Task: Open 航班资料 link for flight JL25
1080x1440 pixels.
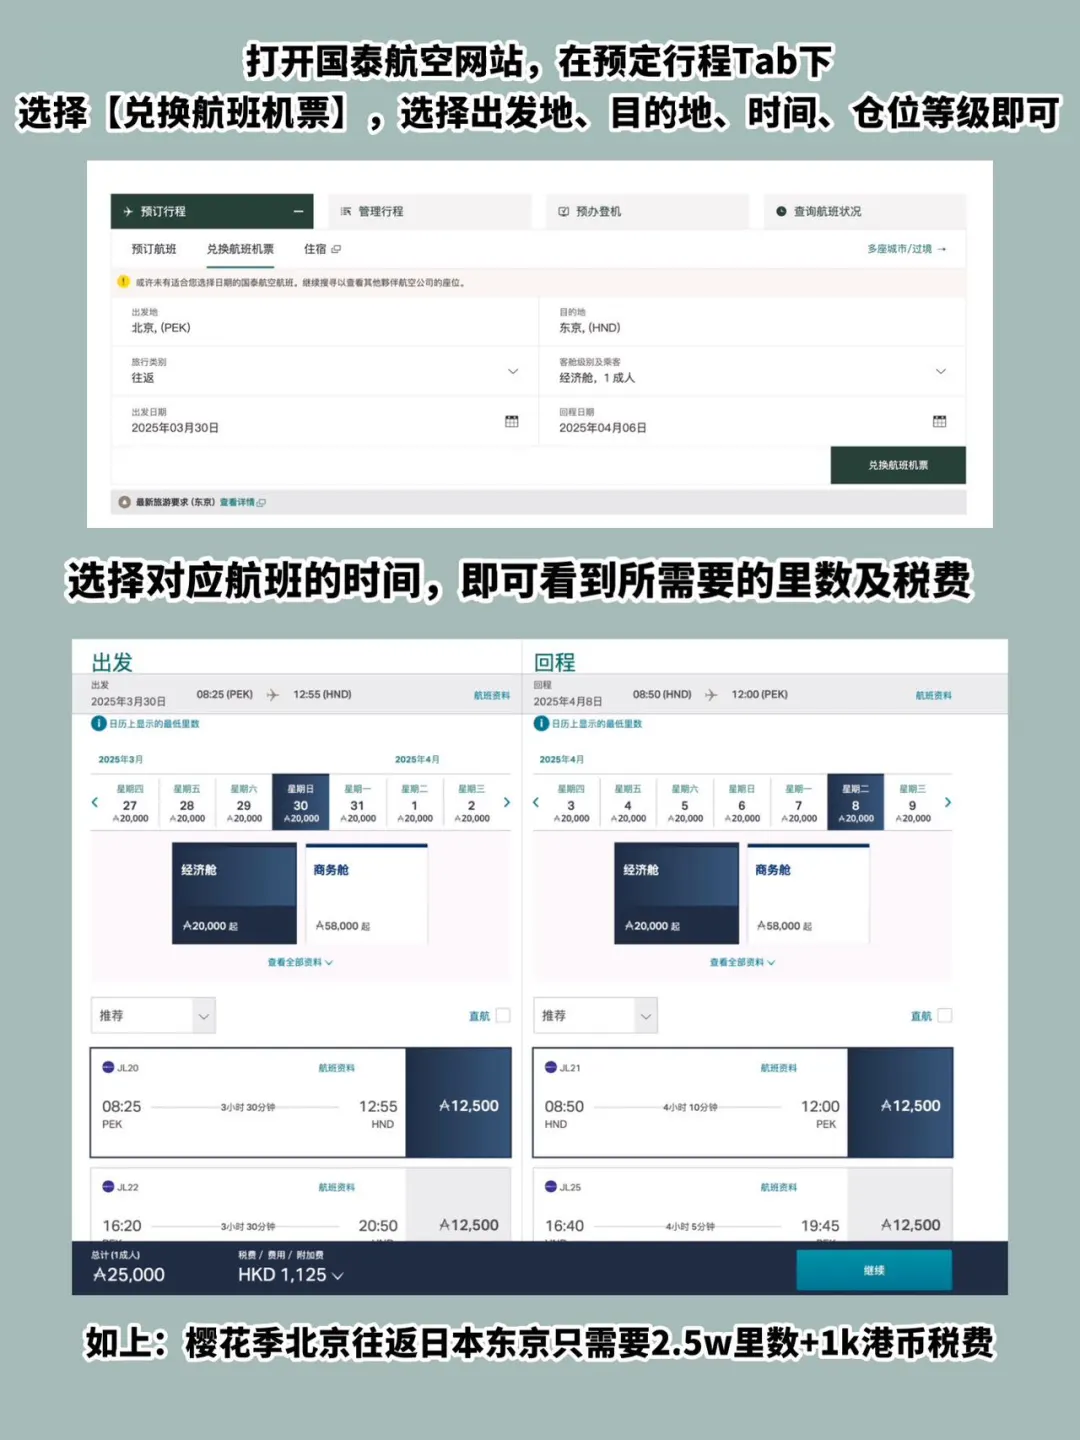Action: click(778, 1187)
